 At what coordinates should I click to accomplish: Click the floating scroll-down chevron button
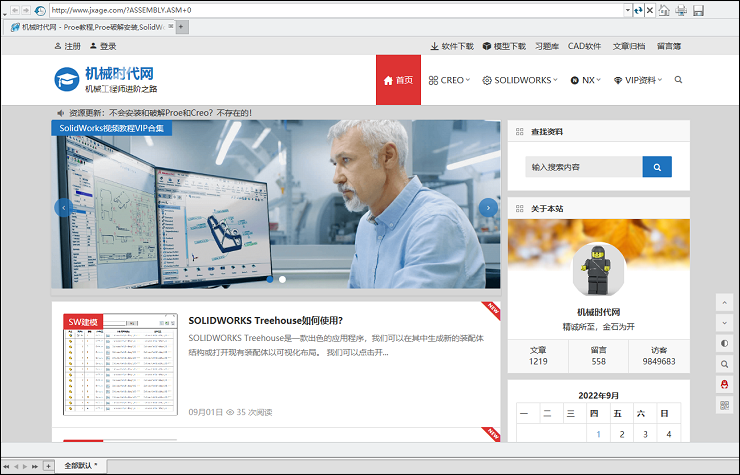pos(724,323)
